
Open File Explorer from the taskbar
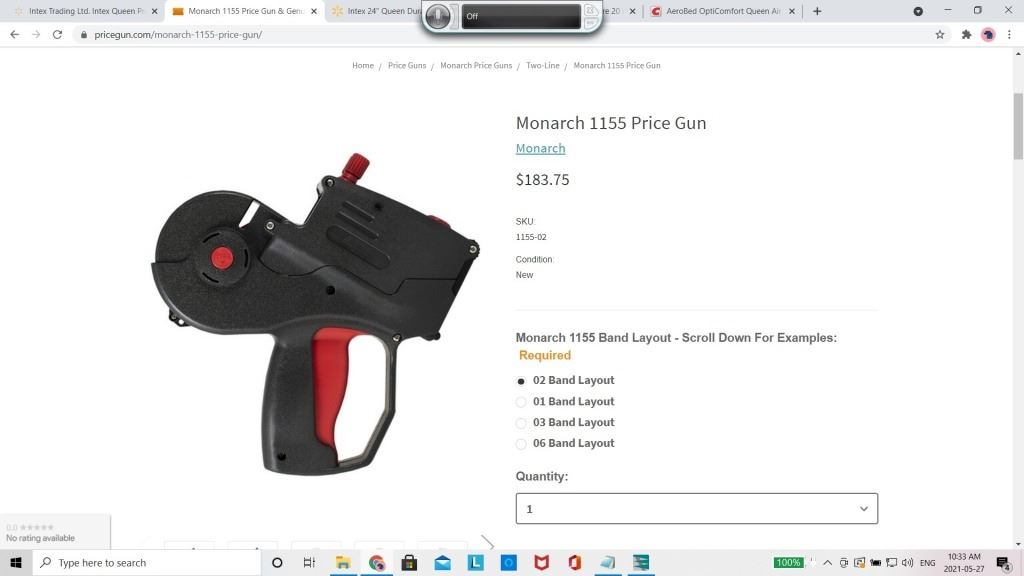343,562
